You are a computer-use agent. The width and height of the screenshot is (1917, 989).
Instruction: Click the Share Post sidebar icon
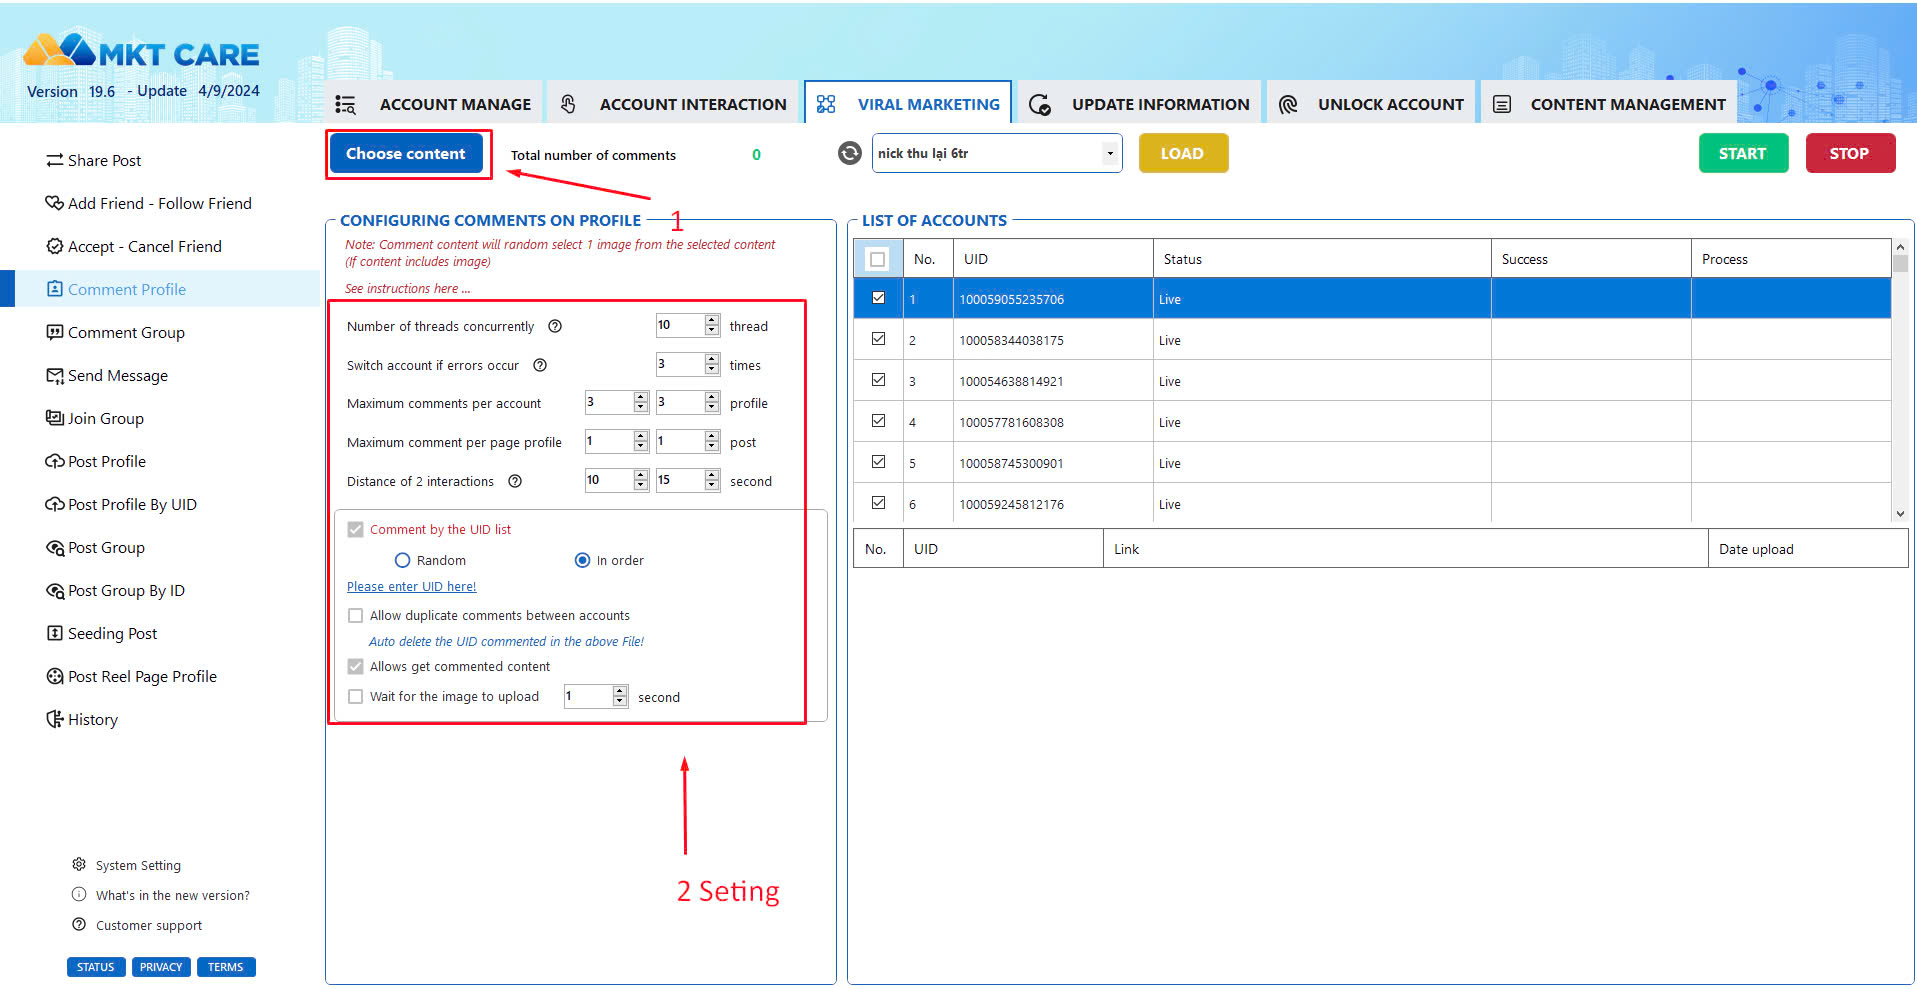[x=54, y=161]
